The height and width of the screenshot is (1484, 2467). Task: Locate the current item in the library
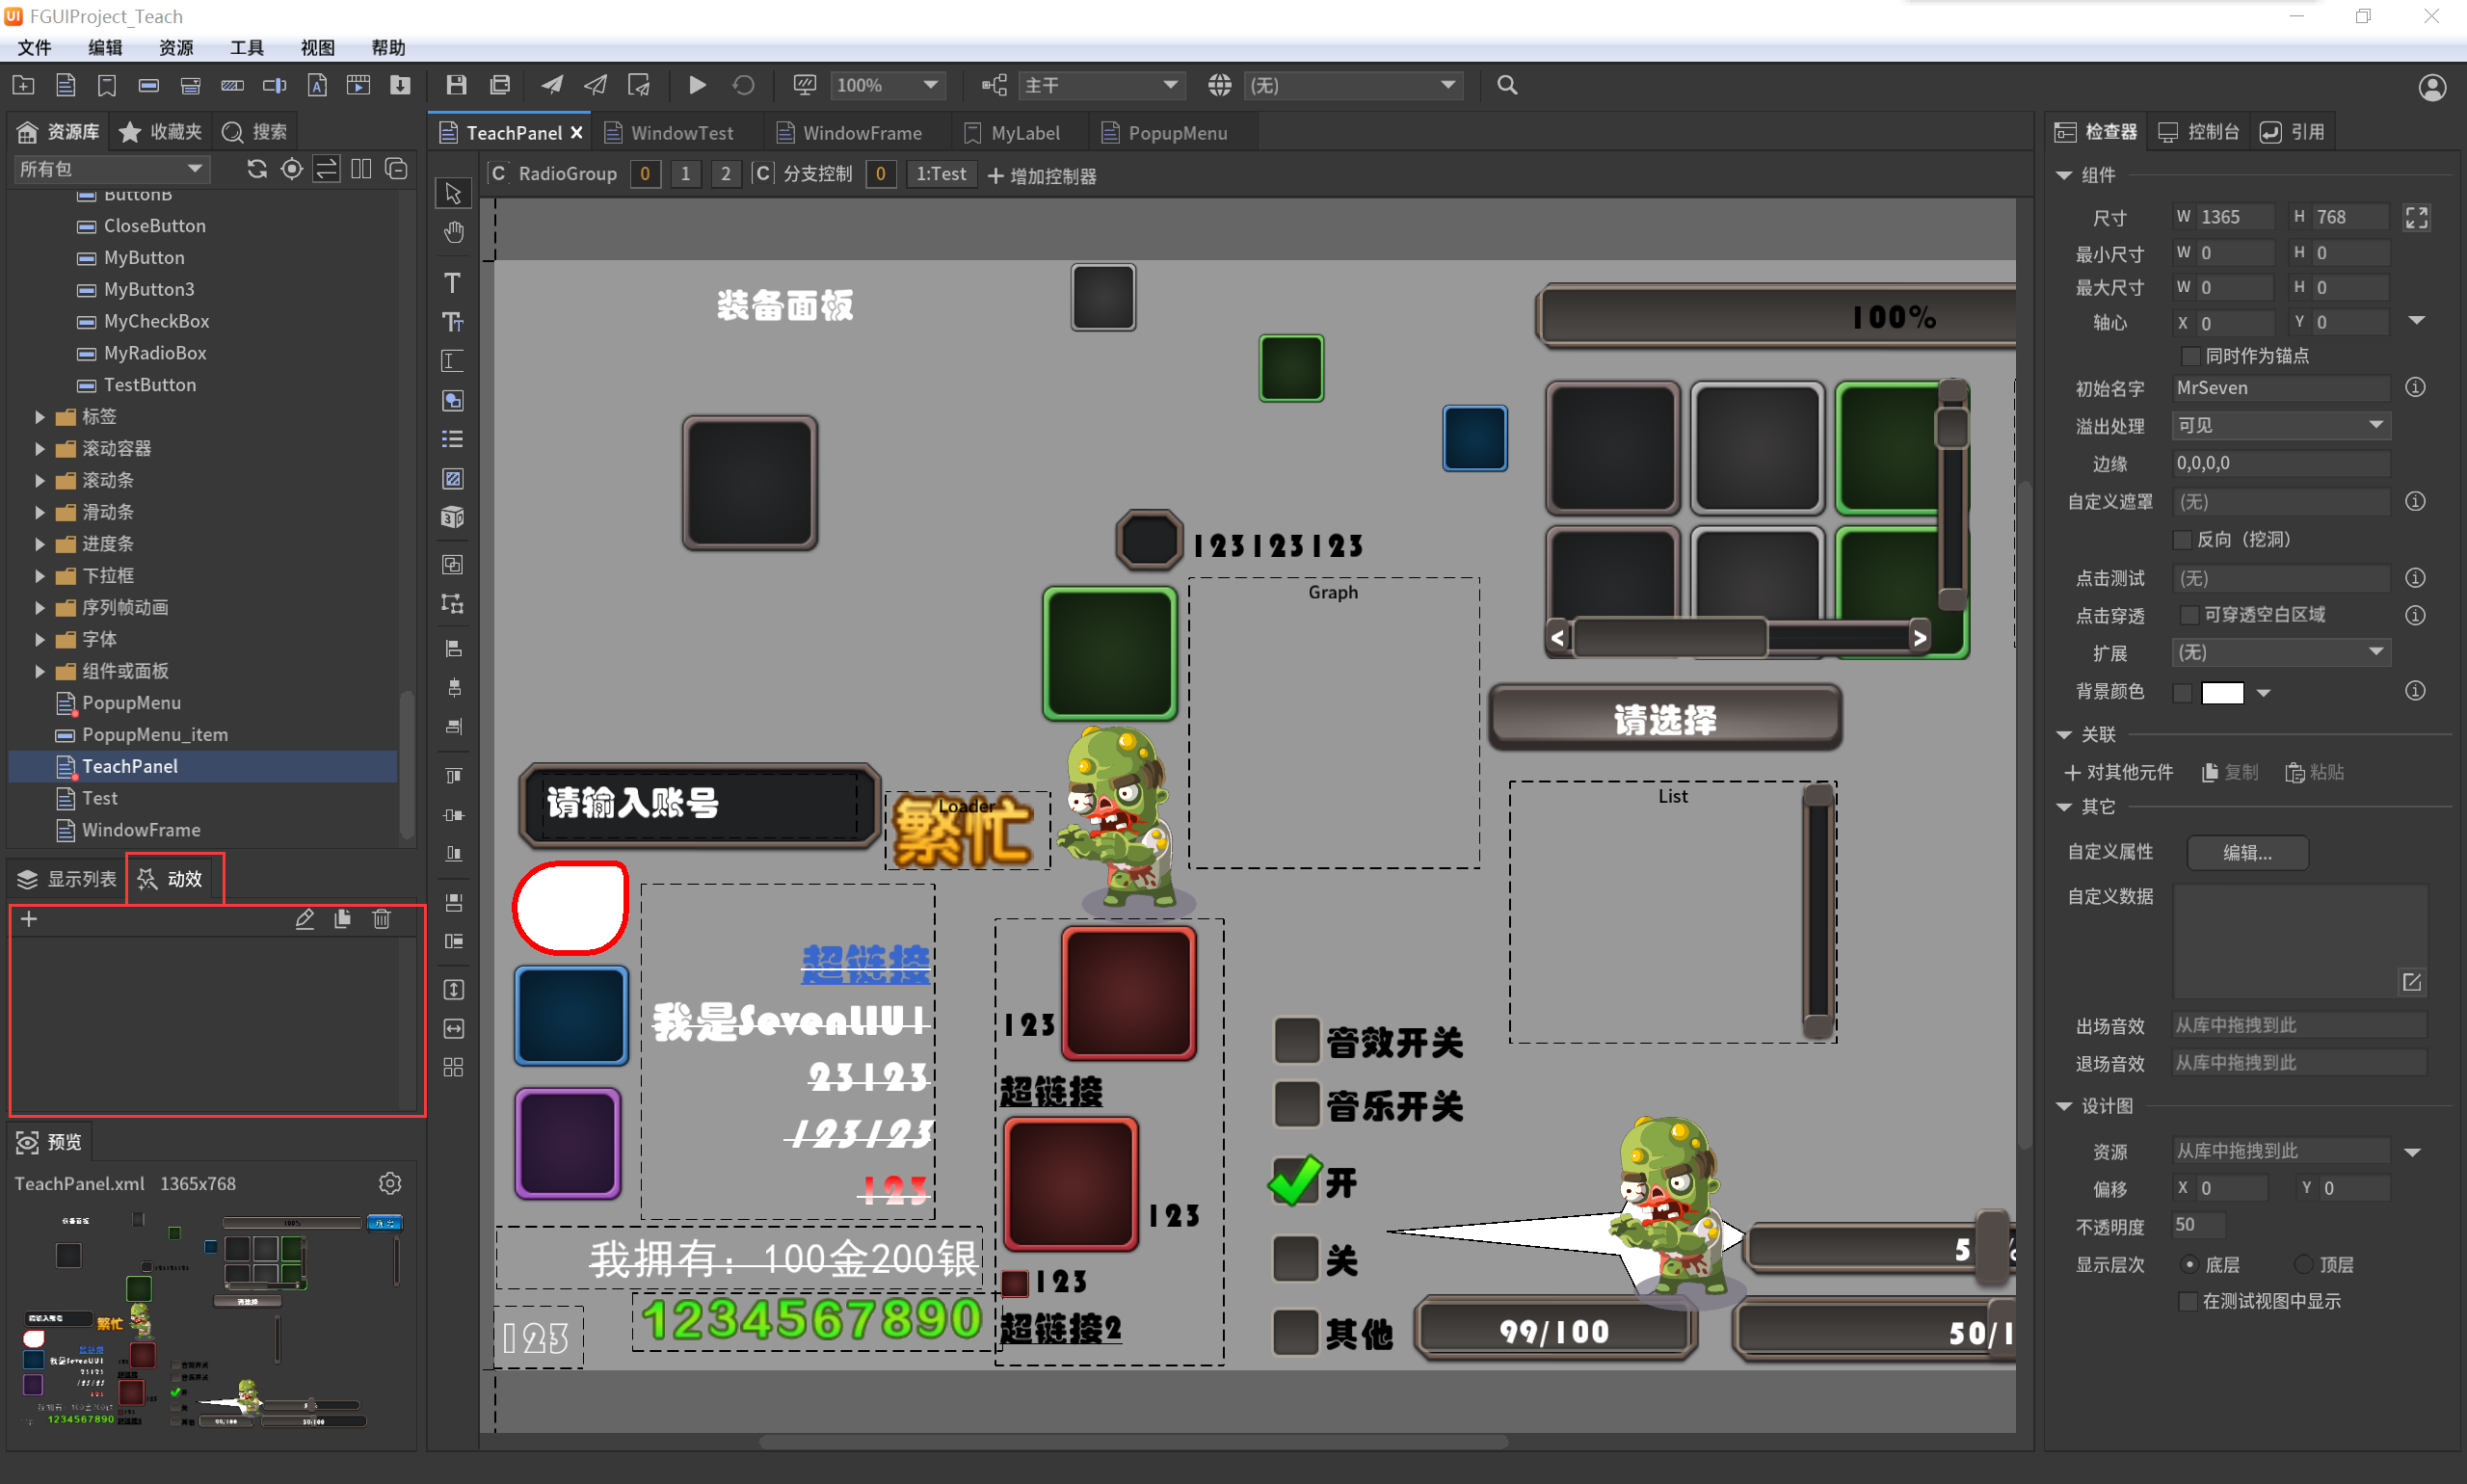292,169
